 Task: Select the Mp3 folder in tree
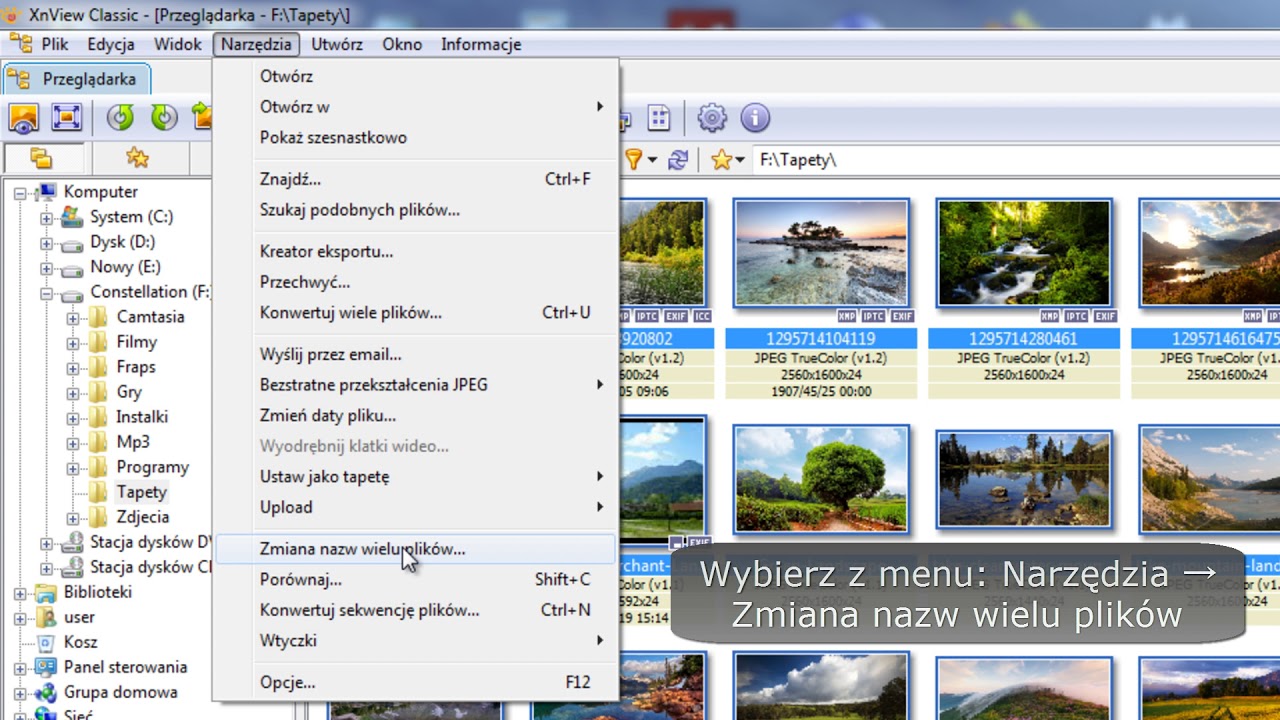click(133, 442)
